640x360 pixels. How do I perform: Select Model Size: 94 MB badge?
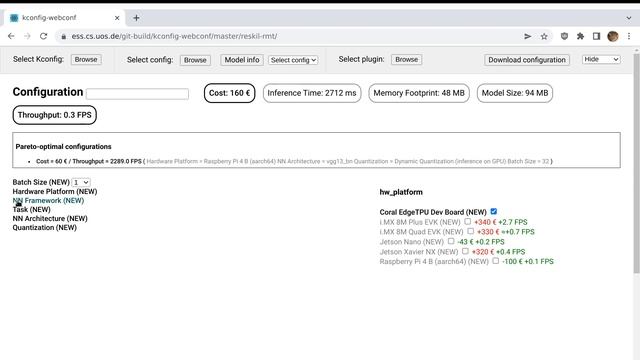[x=515, y=93]
